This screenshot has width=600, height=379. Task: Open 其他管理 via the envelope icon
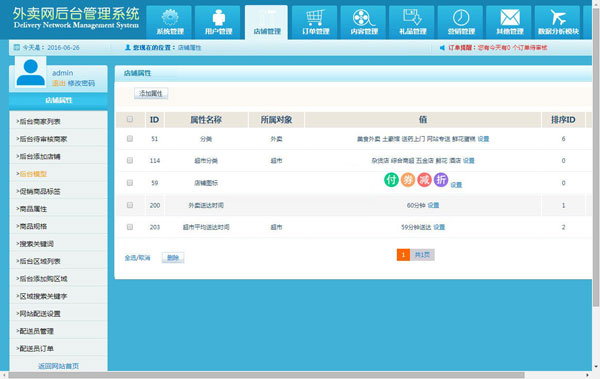click(510, 18)
